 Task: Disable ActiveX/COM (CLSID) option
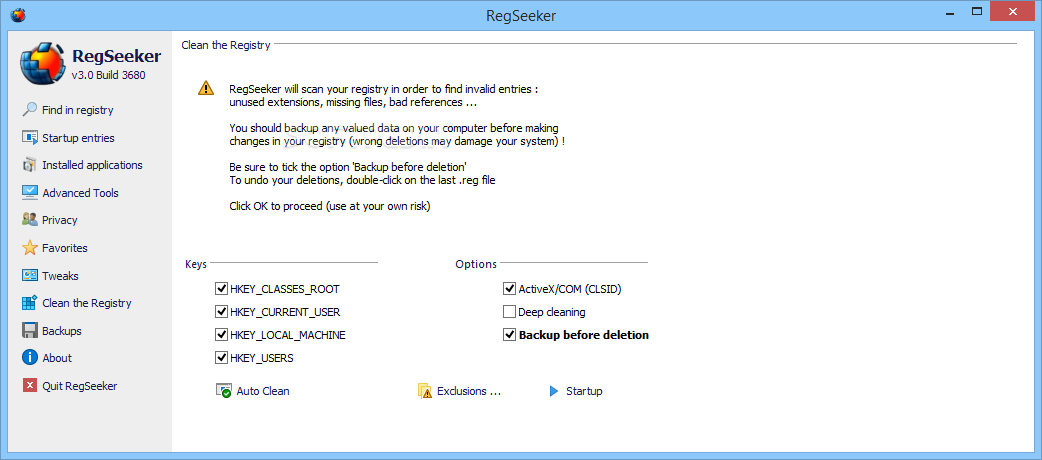(510, 289)
